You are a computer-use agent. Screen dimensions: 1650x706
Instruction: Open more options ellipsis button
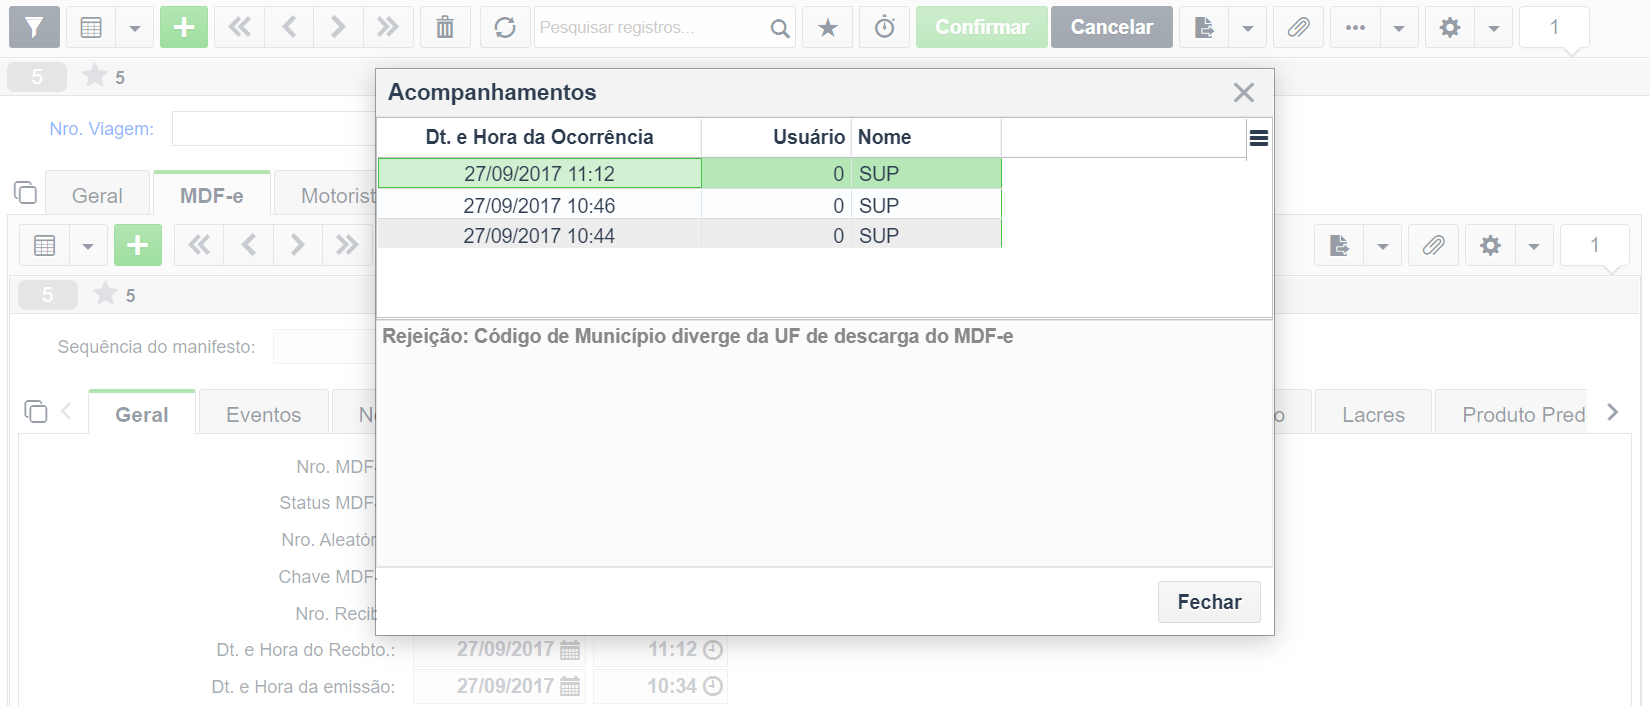click(x=1355, y=27)
